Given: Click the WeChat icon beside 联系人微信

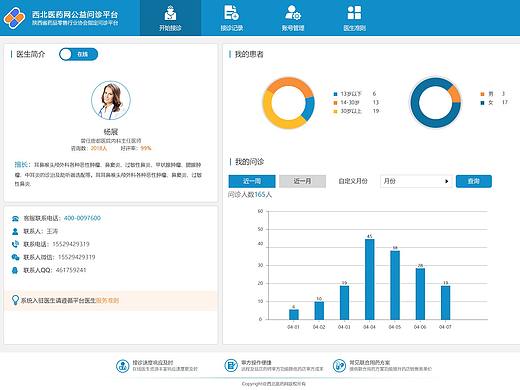Looking at the screenshot, I should point(15,257).
